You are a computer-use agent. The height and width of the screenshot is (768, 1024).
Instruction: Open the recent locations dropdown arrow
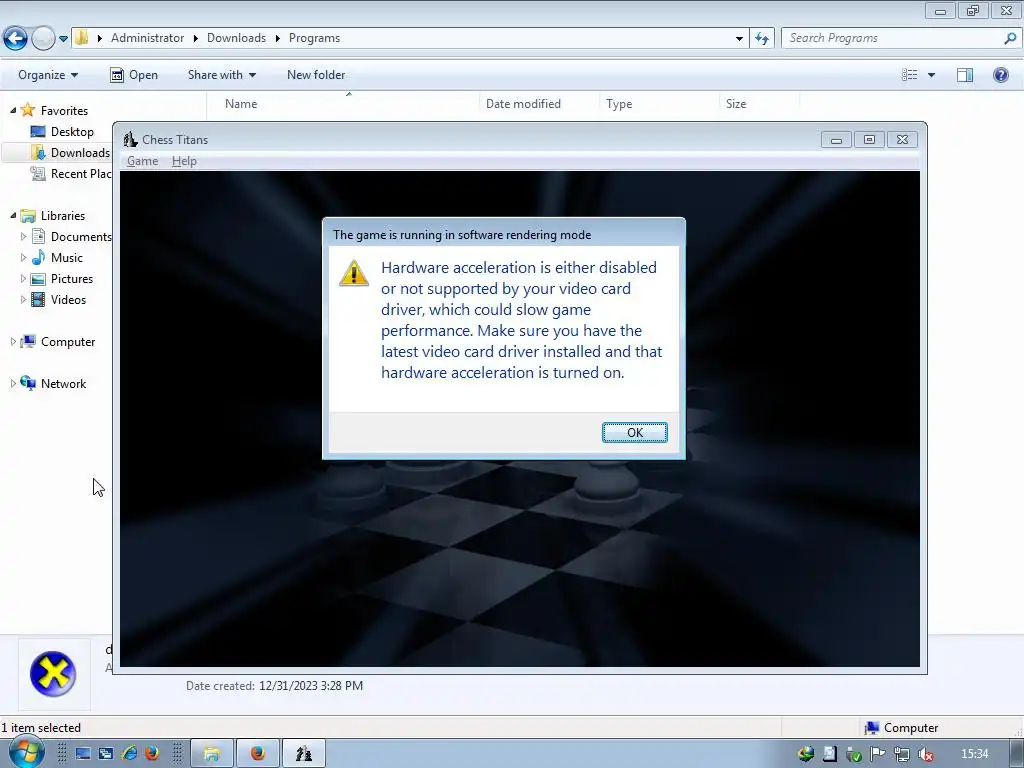(63, 39)
